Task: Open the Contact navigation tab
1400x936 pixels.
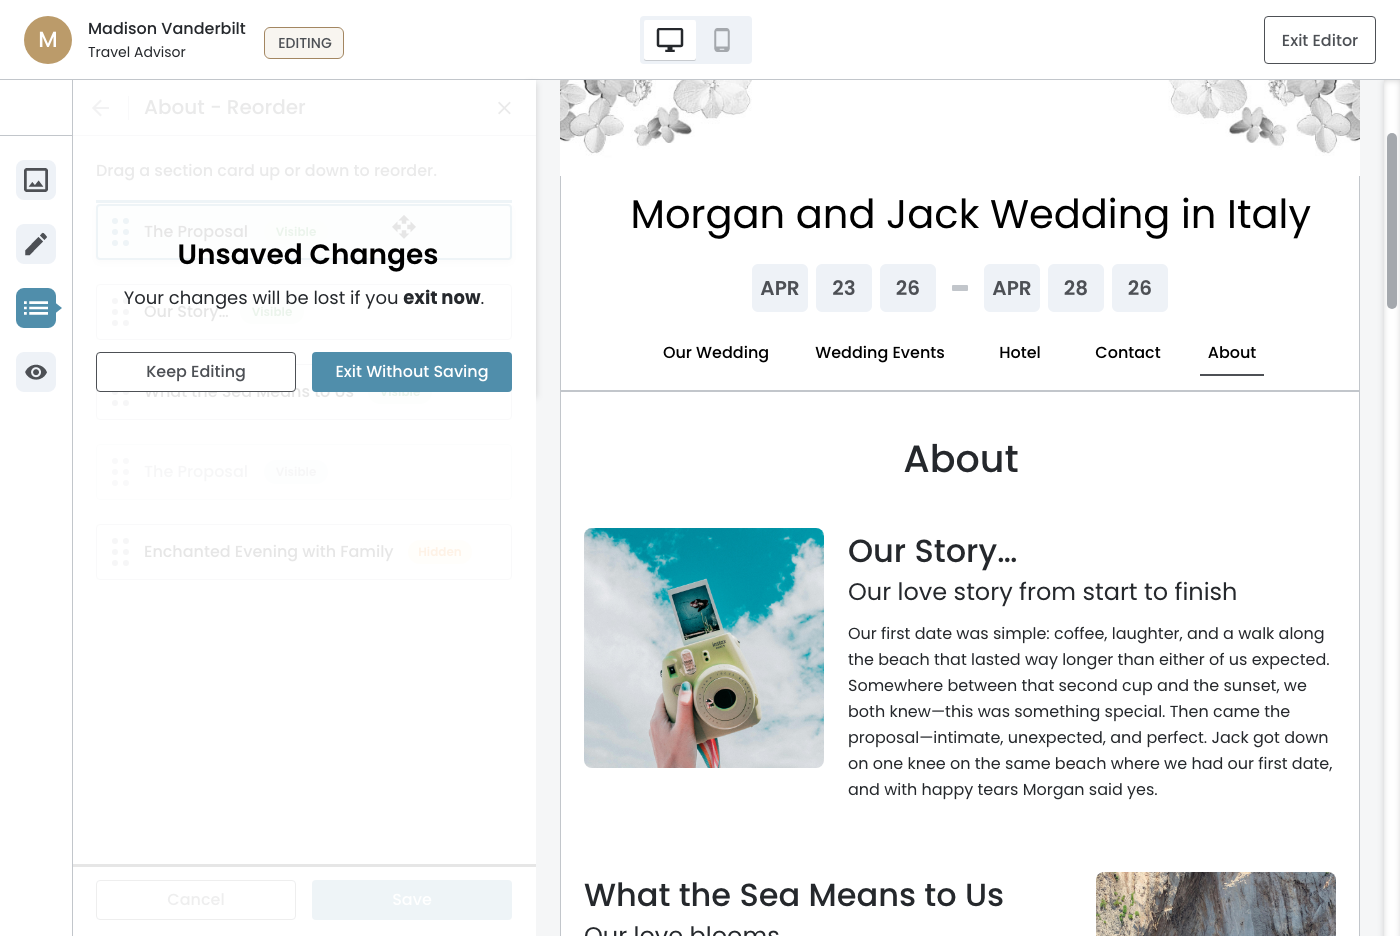Action: pos(1128,353)
